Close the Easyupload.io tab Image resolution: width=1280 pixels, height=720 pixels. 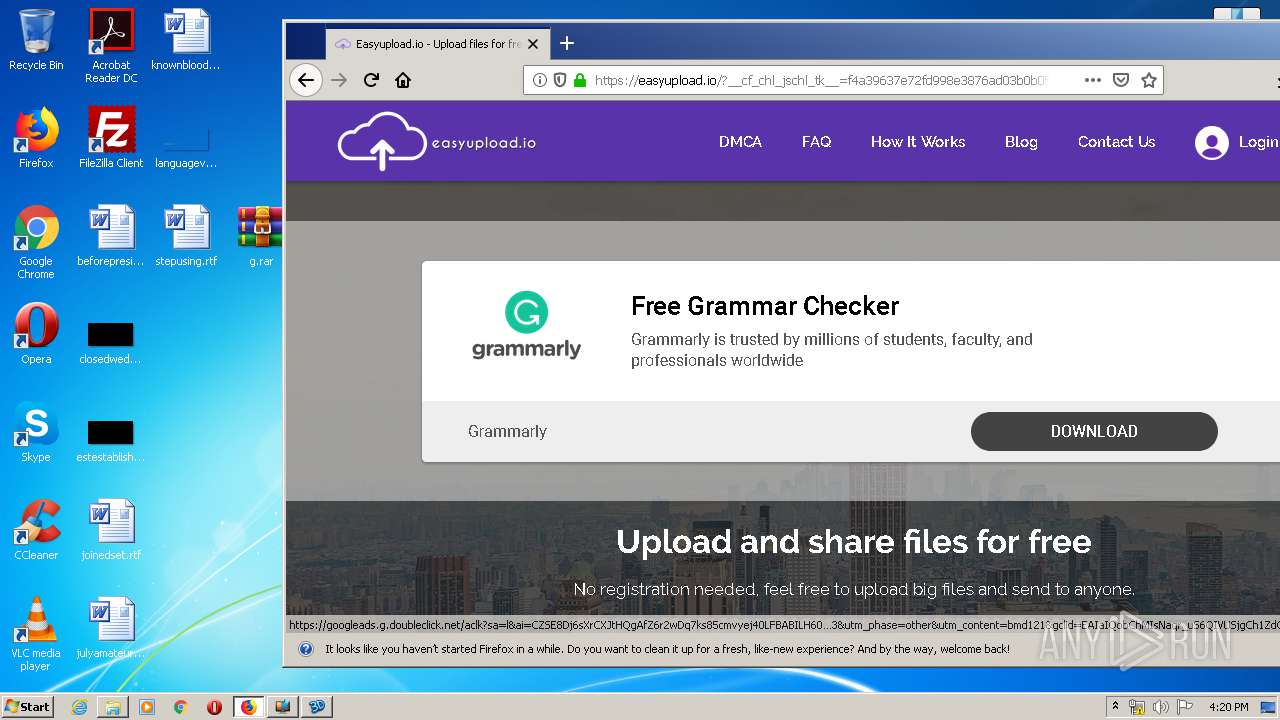tap(533, 44)
